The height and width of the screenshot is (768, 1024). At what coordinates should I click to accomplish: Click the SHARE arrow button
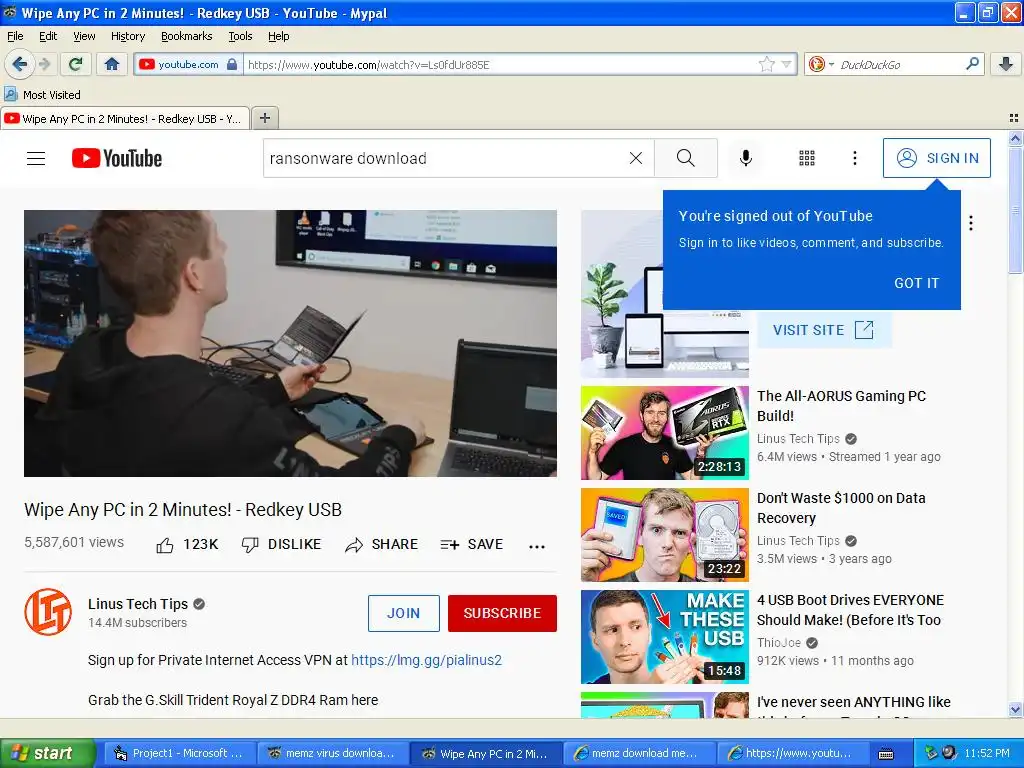click(x=381, y=545)
